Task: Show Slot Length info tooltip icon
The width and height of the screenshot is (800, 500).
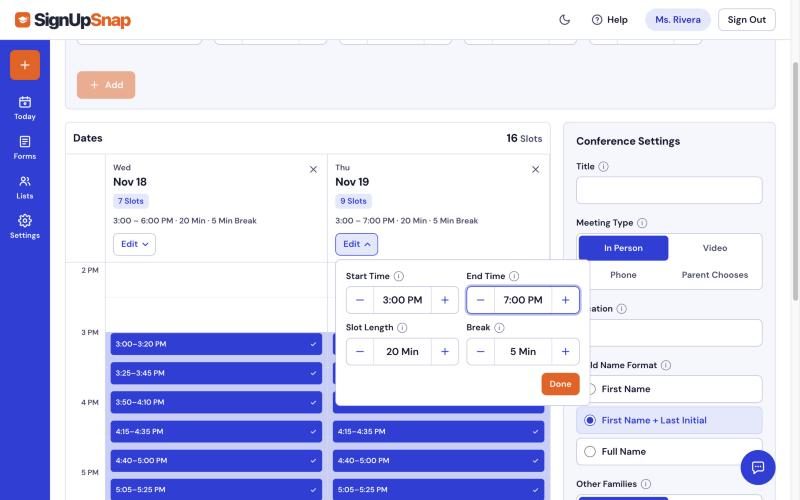Action: (402, 328)
